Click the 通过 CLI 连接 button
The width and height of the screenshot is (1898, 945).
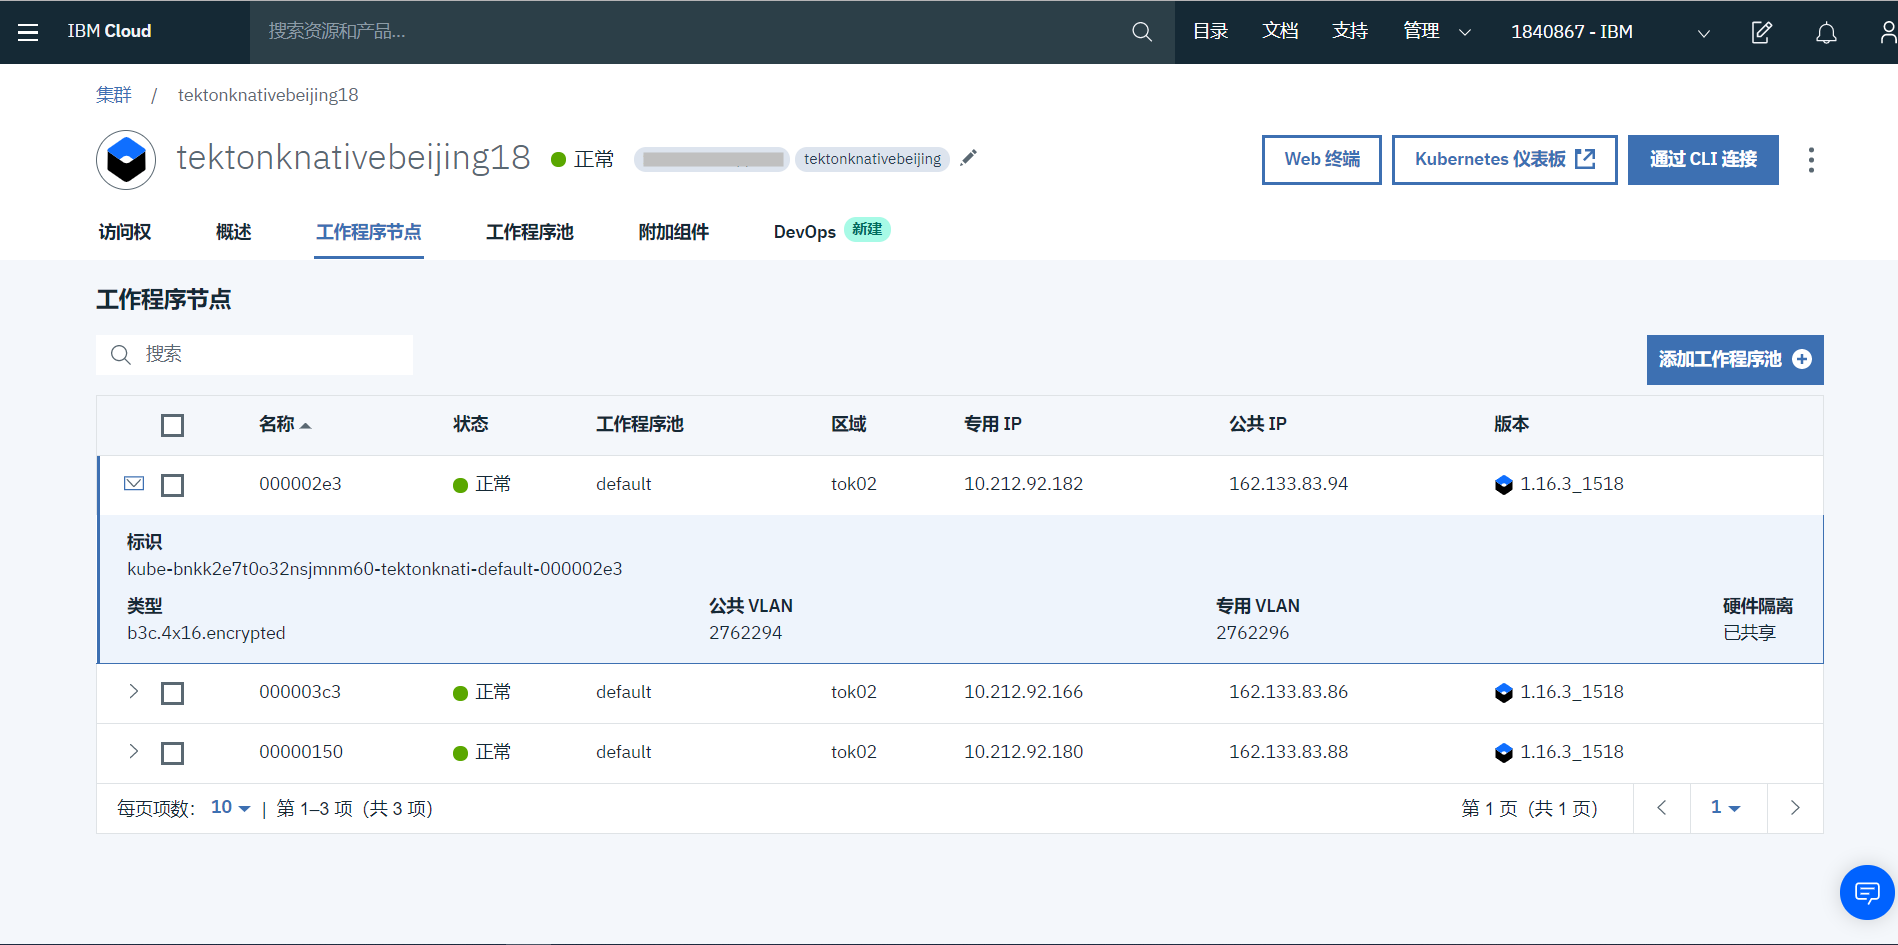click(x=1703, y=160)
